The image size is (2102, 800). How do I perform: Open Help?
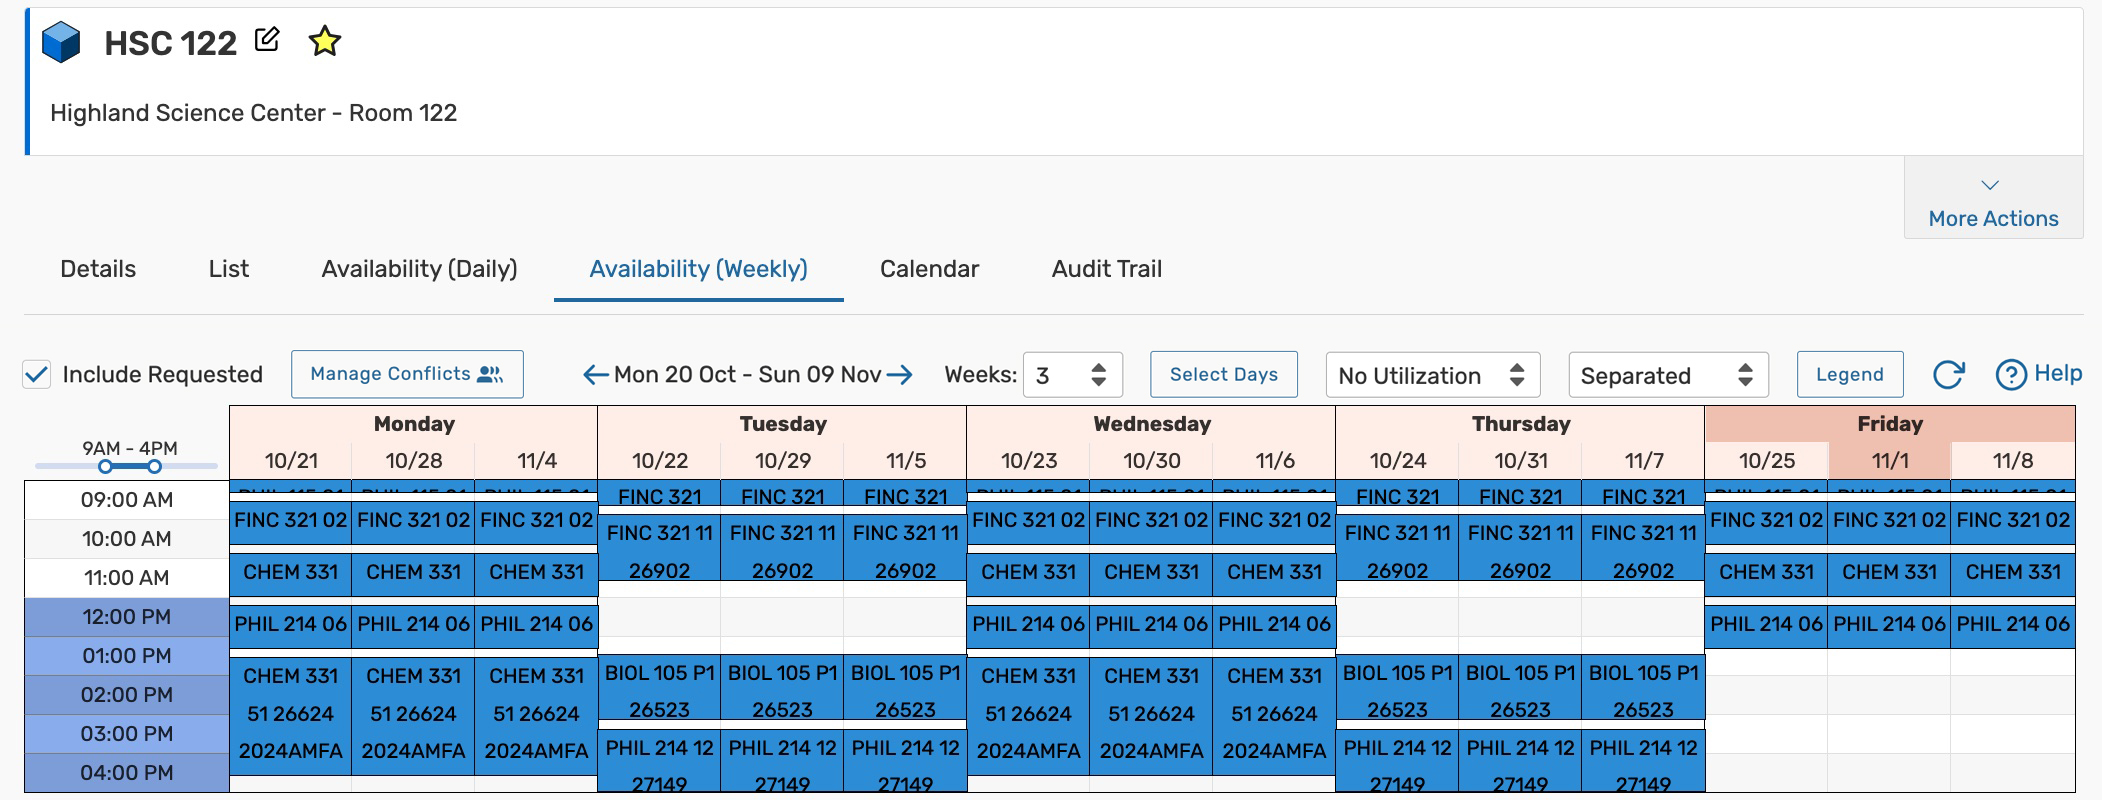(x=2039, y=374)
